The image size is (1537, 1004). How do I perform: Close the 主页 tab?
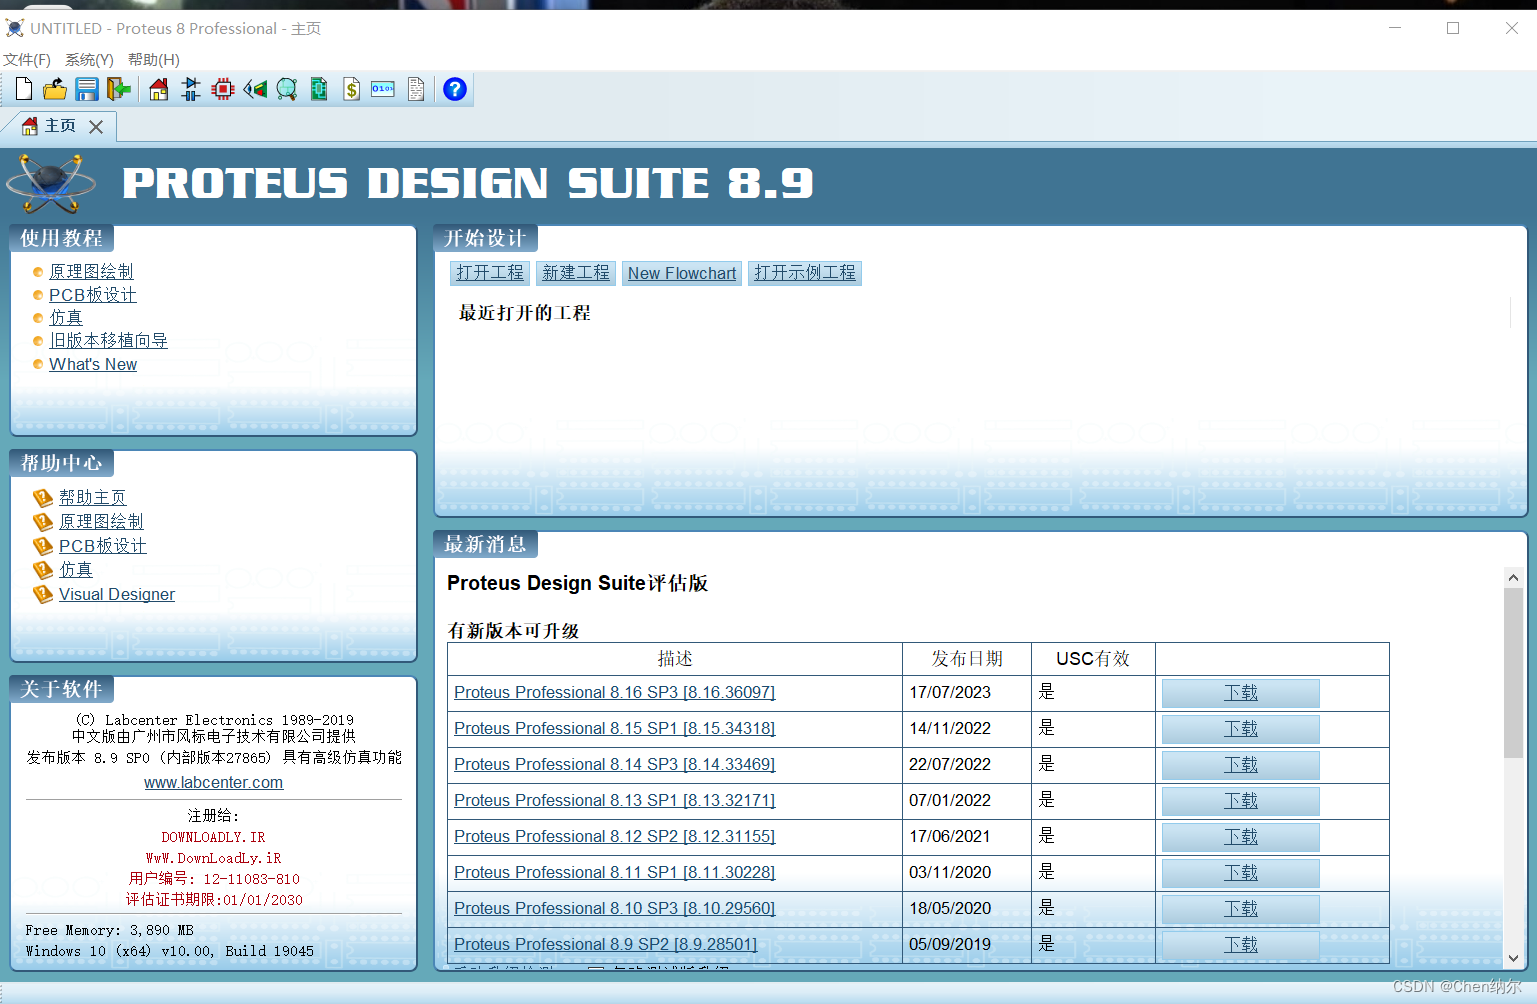click(96, 127)
